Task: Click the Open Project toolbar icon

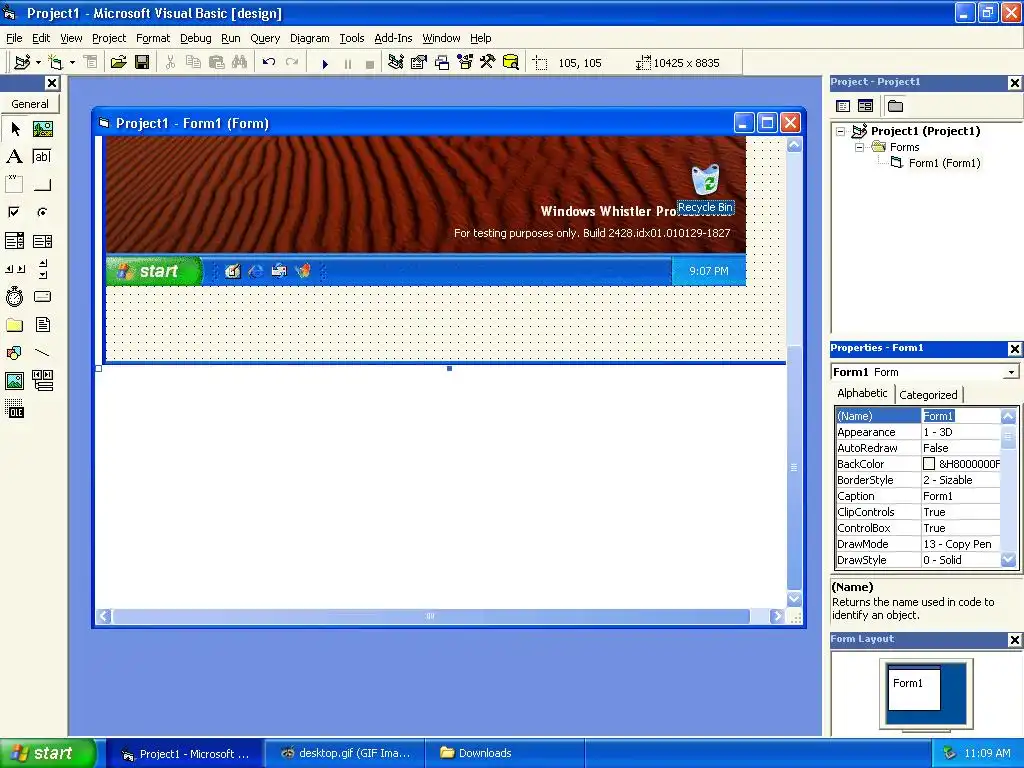Action: (118, 63)
